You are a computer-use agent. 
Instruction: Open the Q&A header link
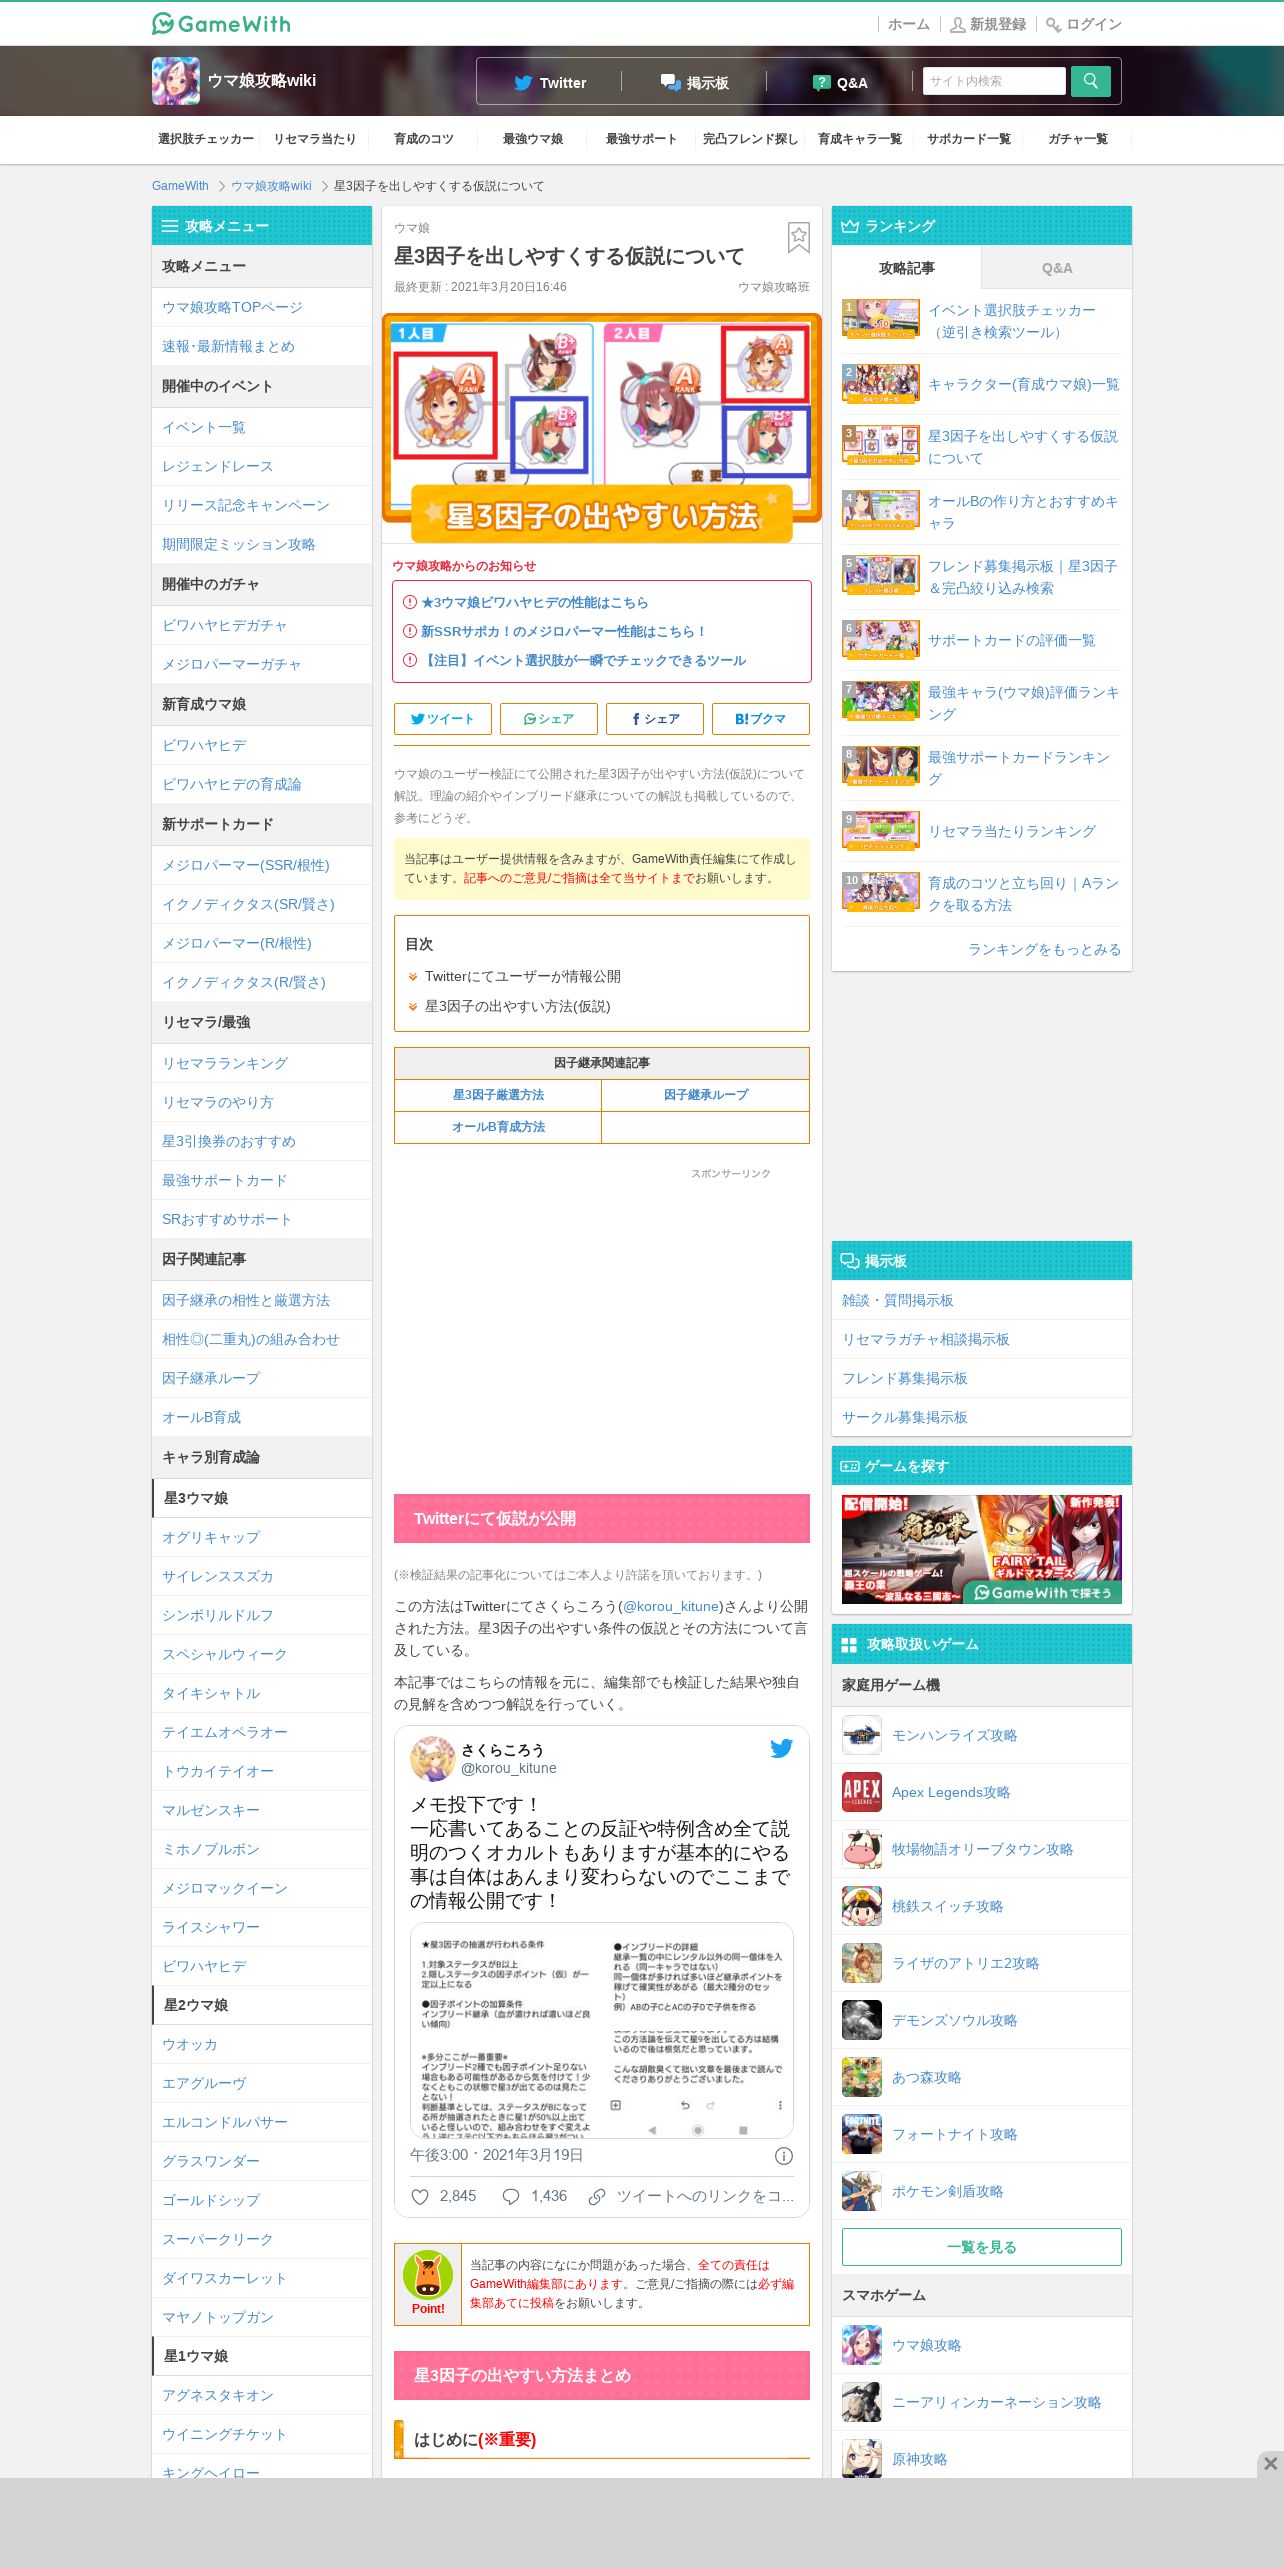coord(840,83)
